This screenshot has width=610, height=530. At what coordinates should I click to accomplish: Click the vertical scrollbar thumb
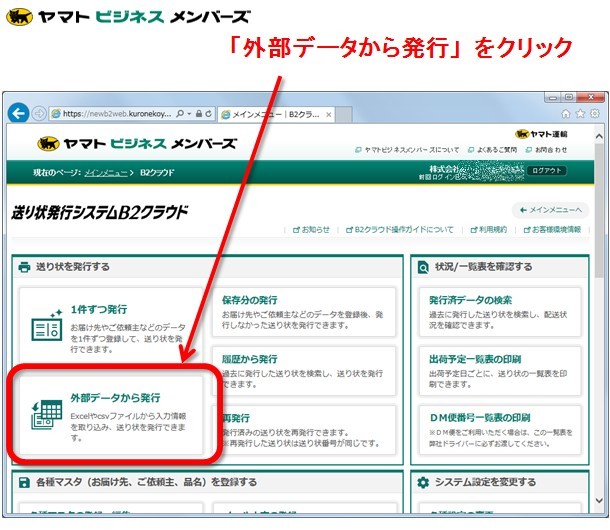coord(599,210)
